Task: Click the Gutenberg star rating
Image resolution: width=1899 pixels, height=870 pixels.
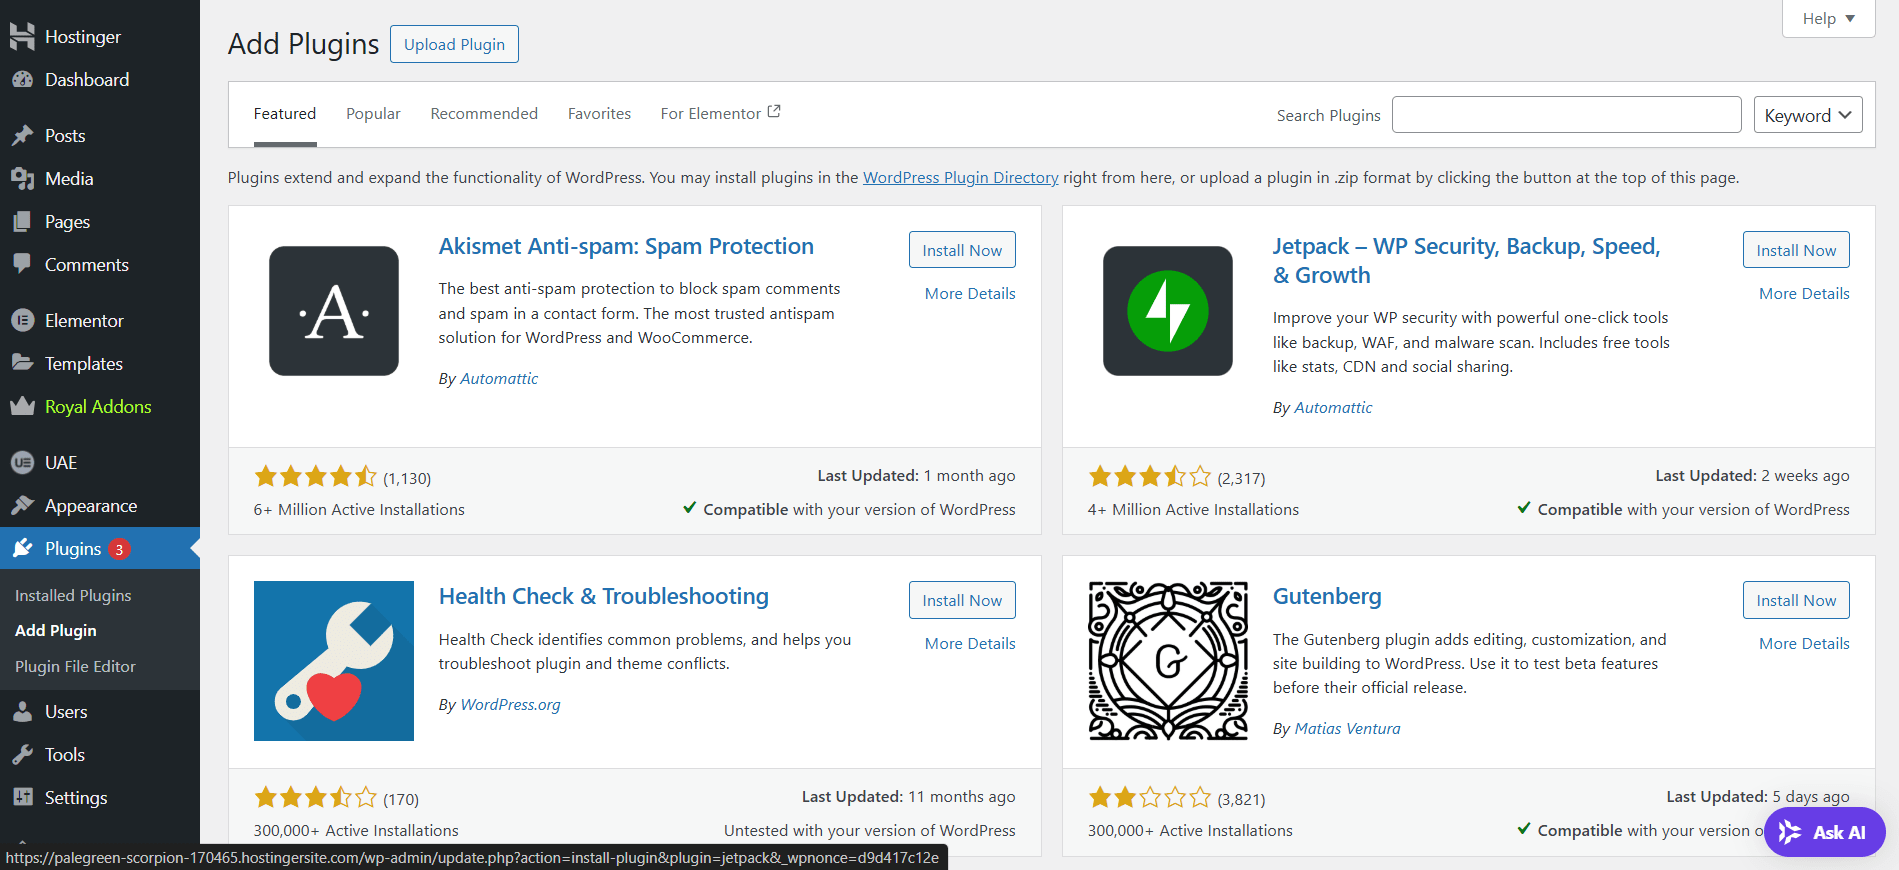Action: coord(1149,797)
